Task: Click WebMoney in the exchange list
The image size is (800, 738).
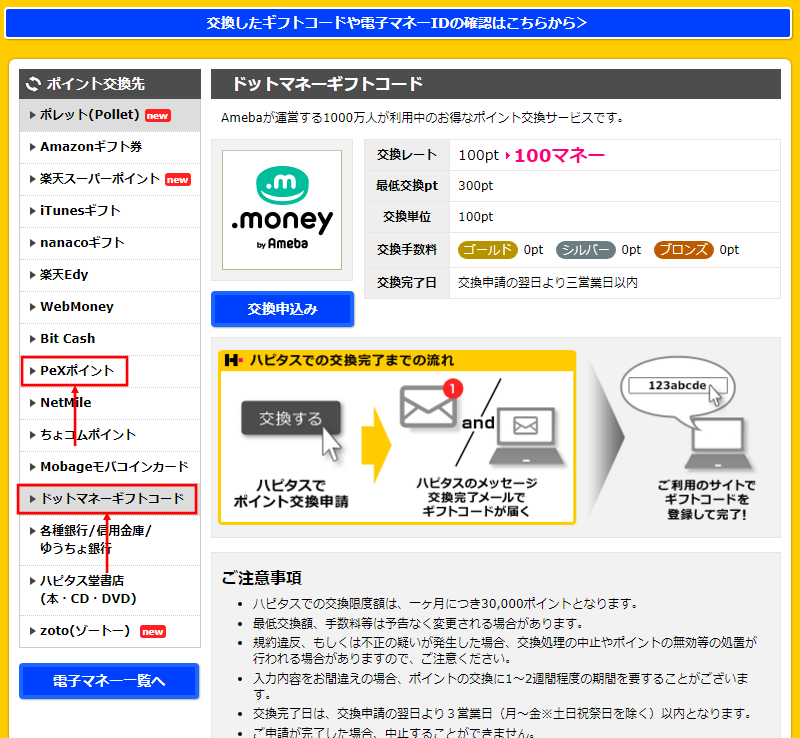Action: coord(77,307)
